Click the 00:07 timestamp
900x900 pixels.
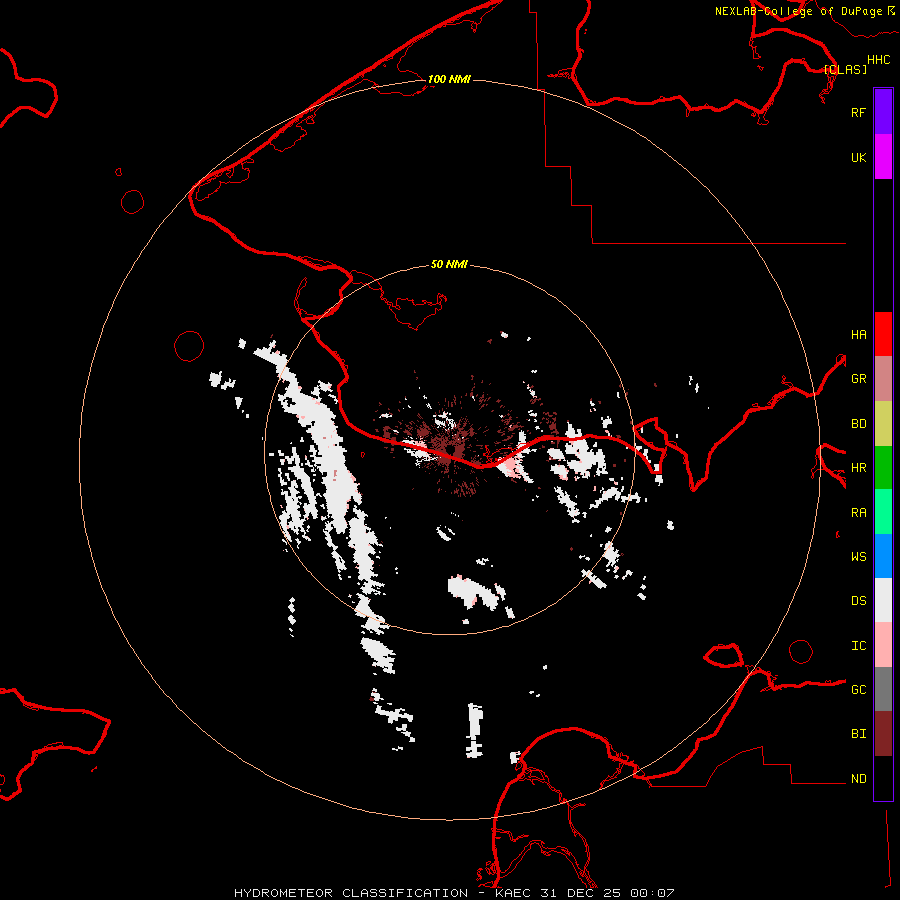652,893
